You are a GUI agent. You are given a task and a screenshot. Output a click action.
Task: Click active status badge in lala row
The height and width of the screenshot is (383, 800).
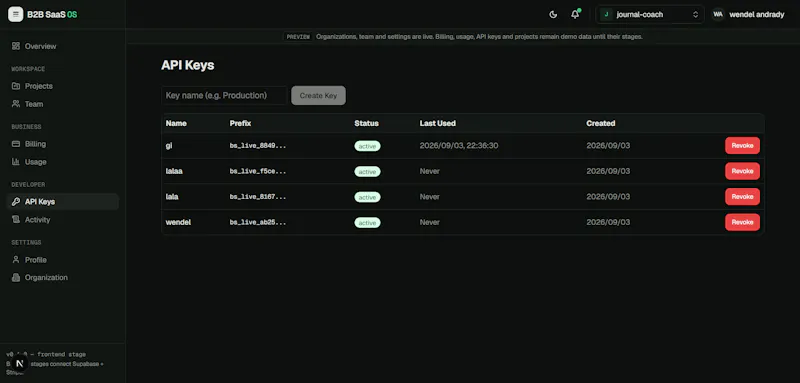coord(367,197)
